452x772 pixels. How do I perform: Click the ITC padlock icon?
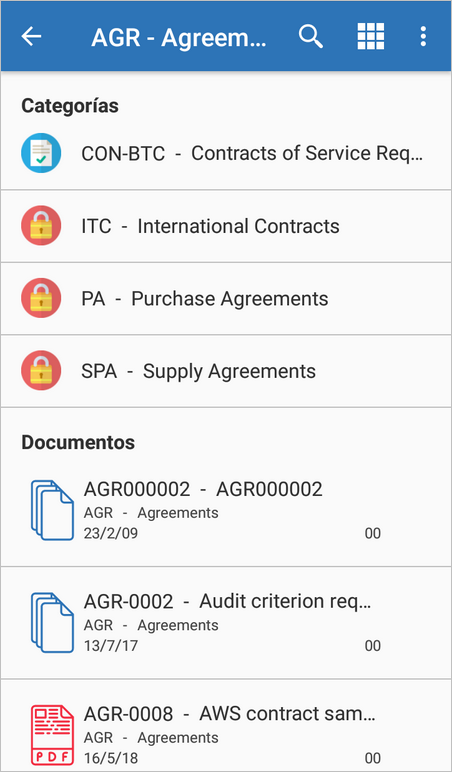click(41, 225)
